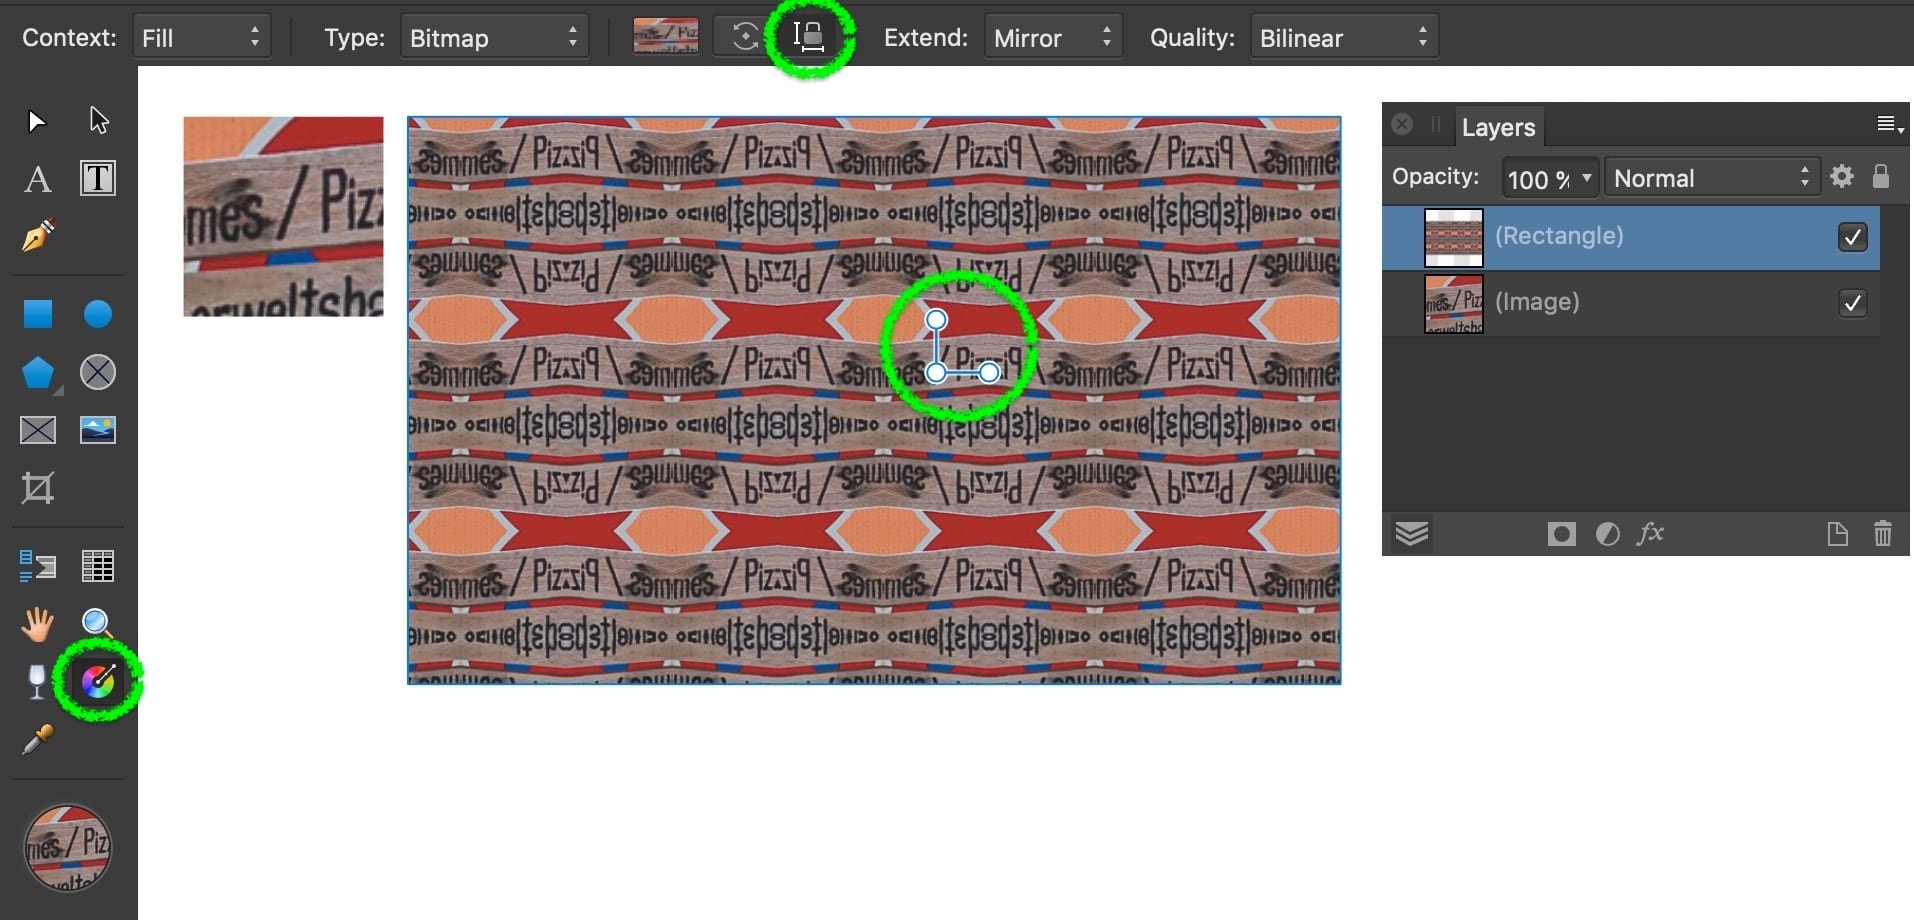Choose the Artistic Text tool

[x=38, y=180]
